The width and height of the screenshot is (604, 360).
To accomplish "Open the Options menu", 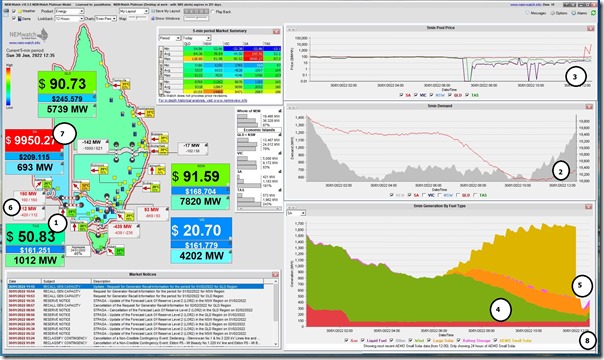I will [x=559, y=13].
